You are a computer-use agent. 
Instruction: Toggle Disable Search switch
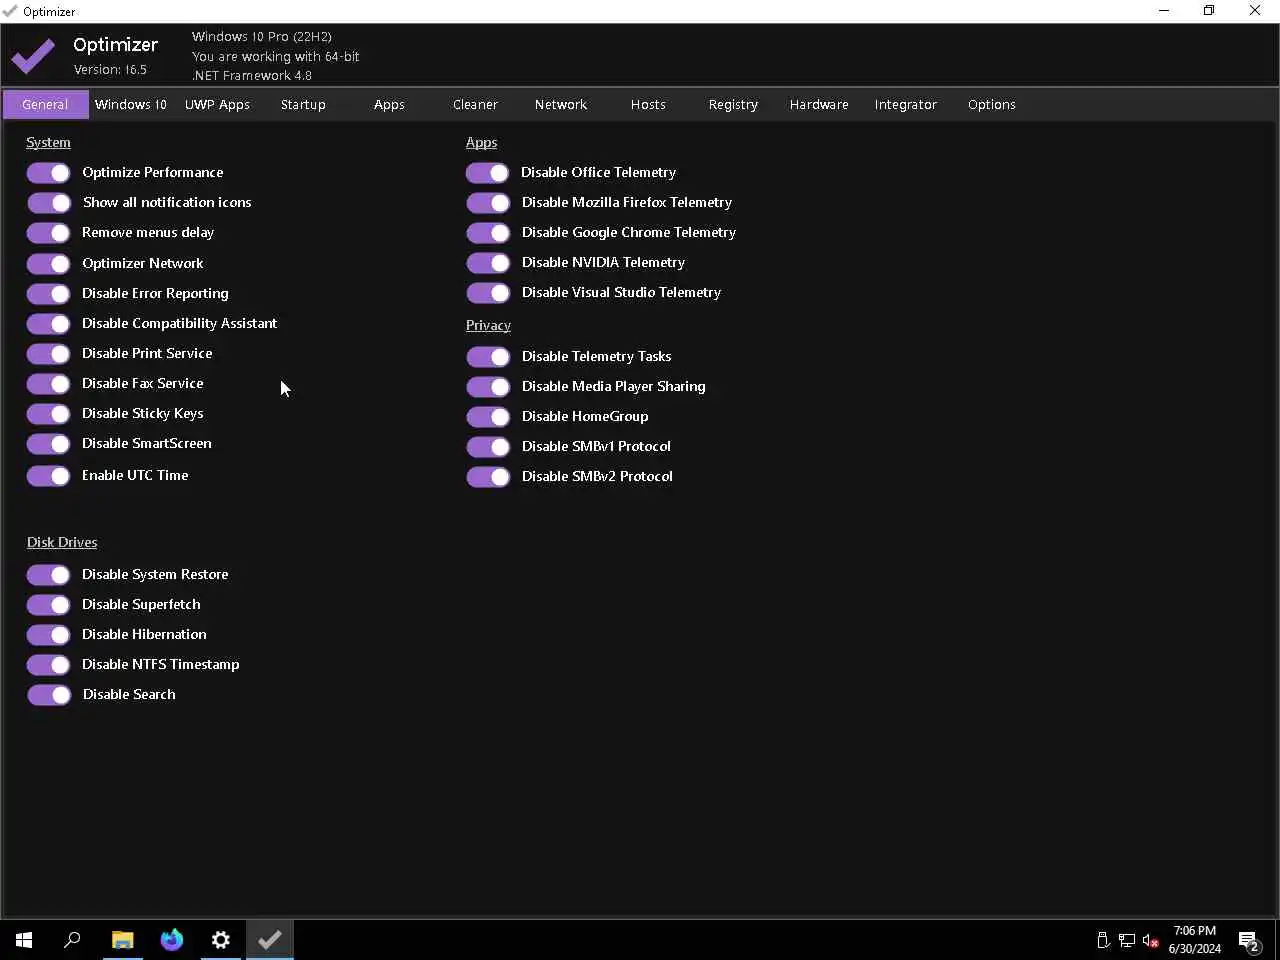(x=48, y=695)
